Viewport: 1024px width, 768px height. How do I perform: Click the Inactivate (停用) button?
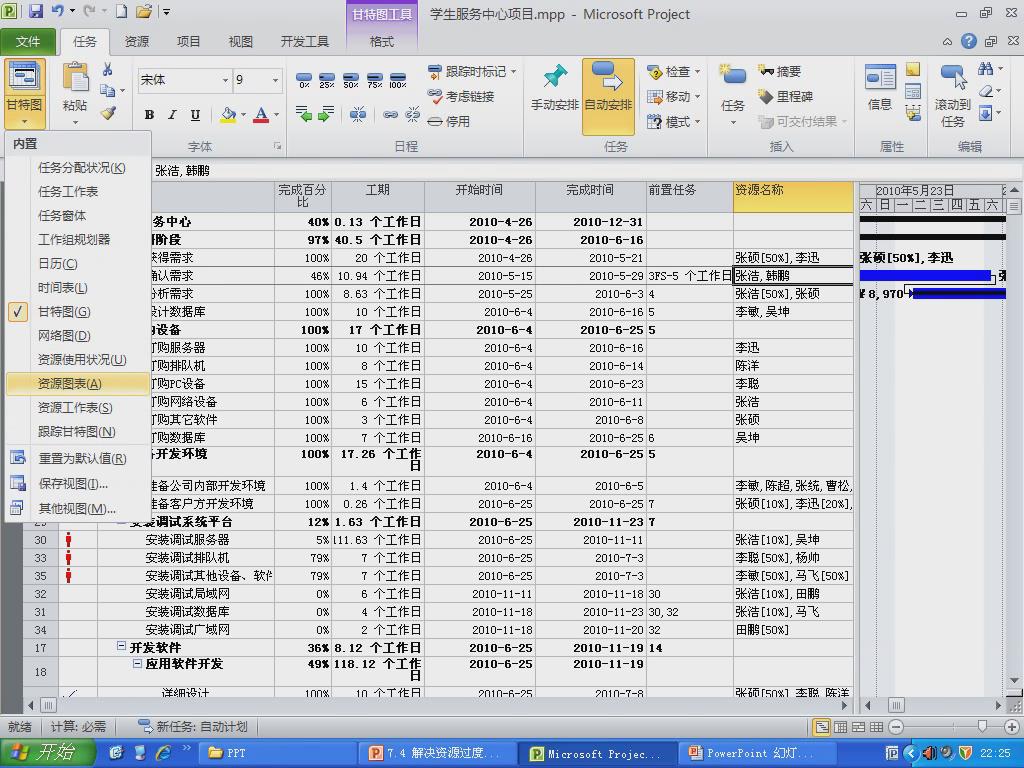pos(449,121)
